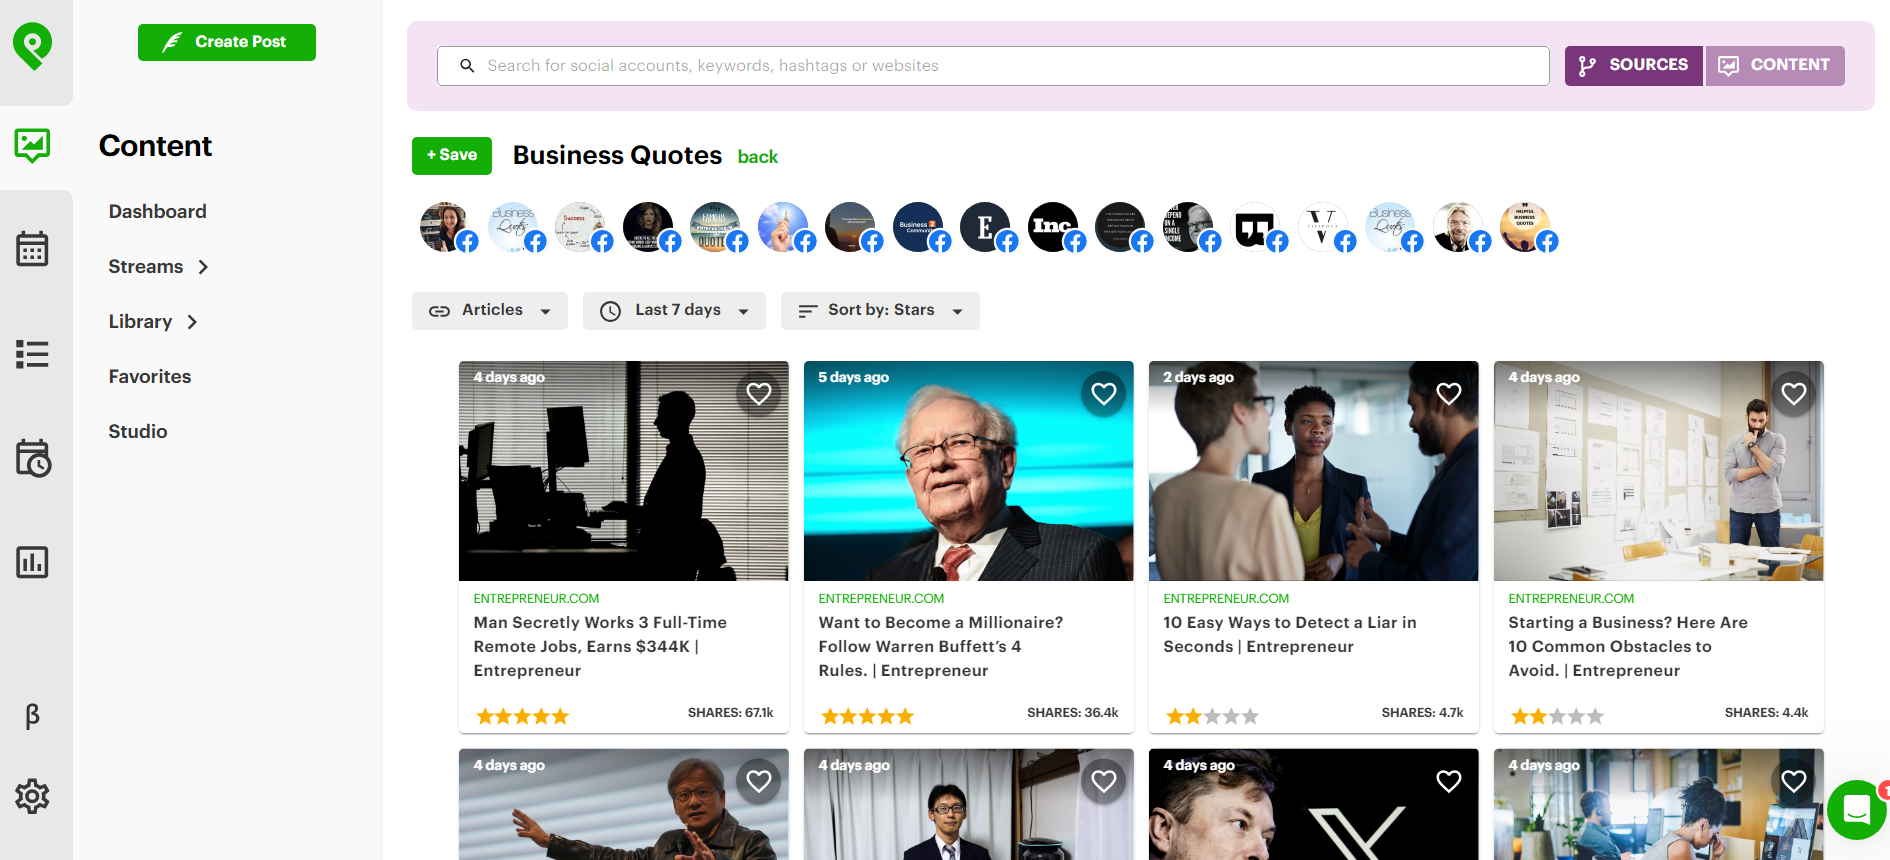Click the search accounts input field
This screenshot has width=1890, height=860.
pos(993,66)
